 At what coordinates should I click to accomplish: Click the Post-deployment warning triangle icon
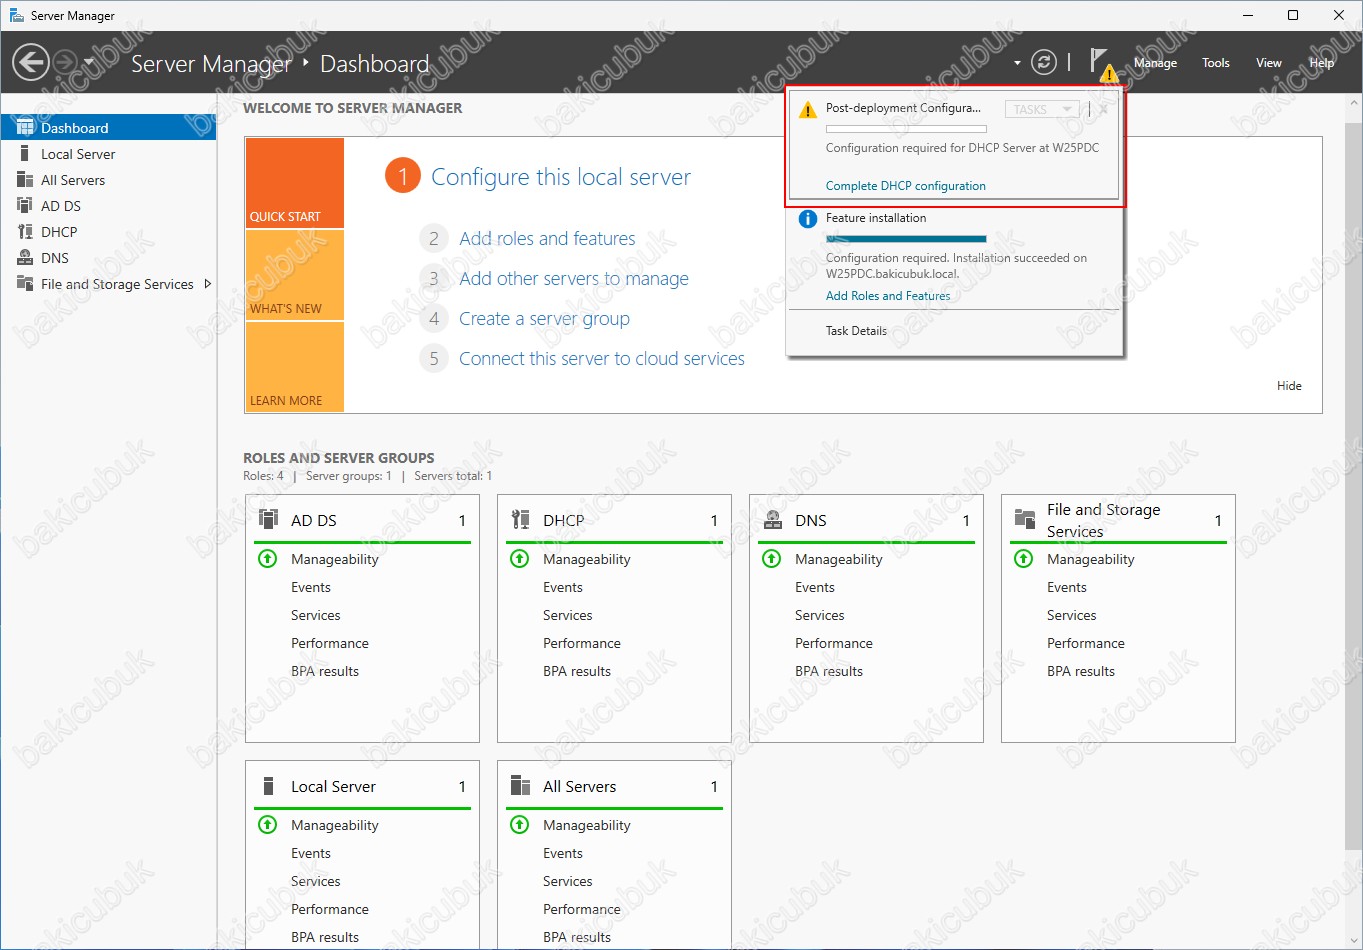(807, 110)
